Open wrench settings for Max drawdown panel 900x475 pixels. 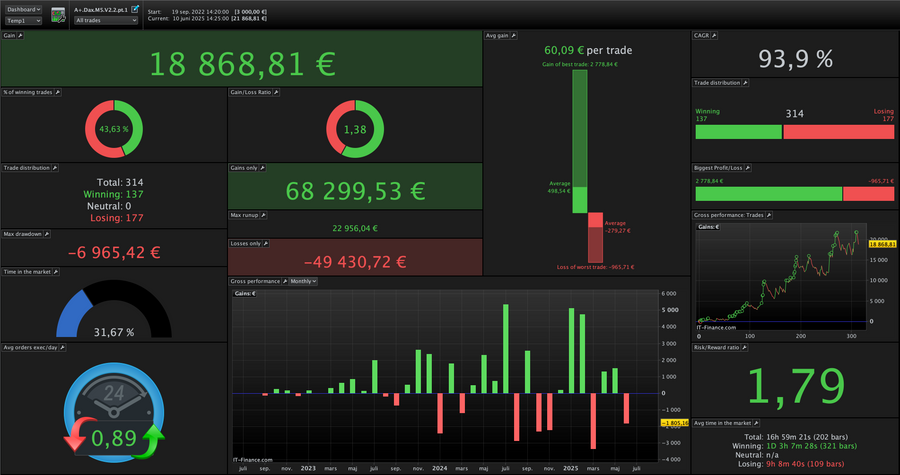47,234
